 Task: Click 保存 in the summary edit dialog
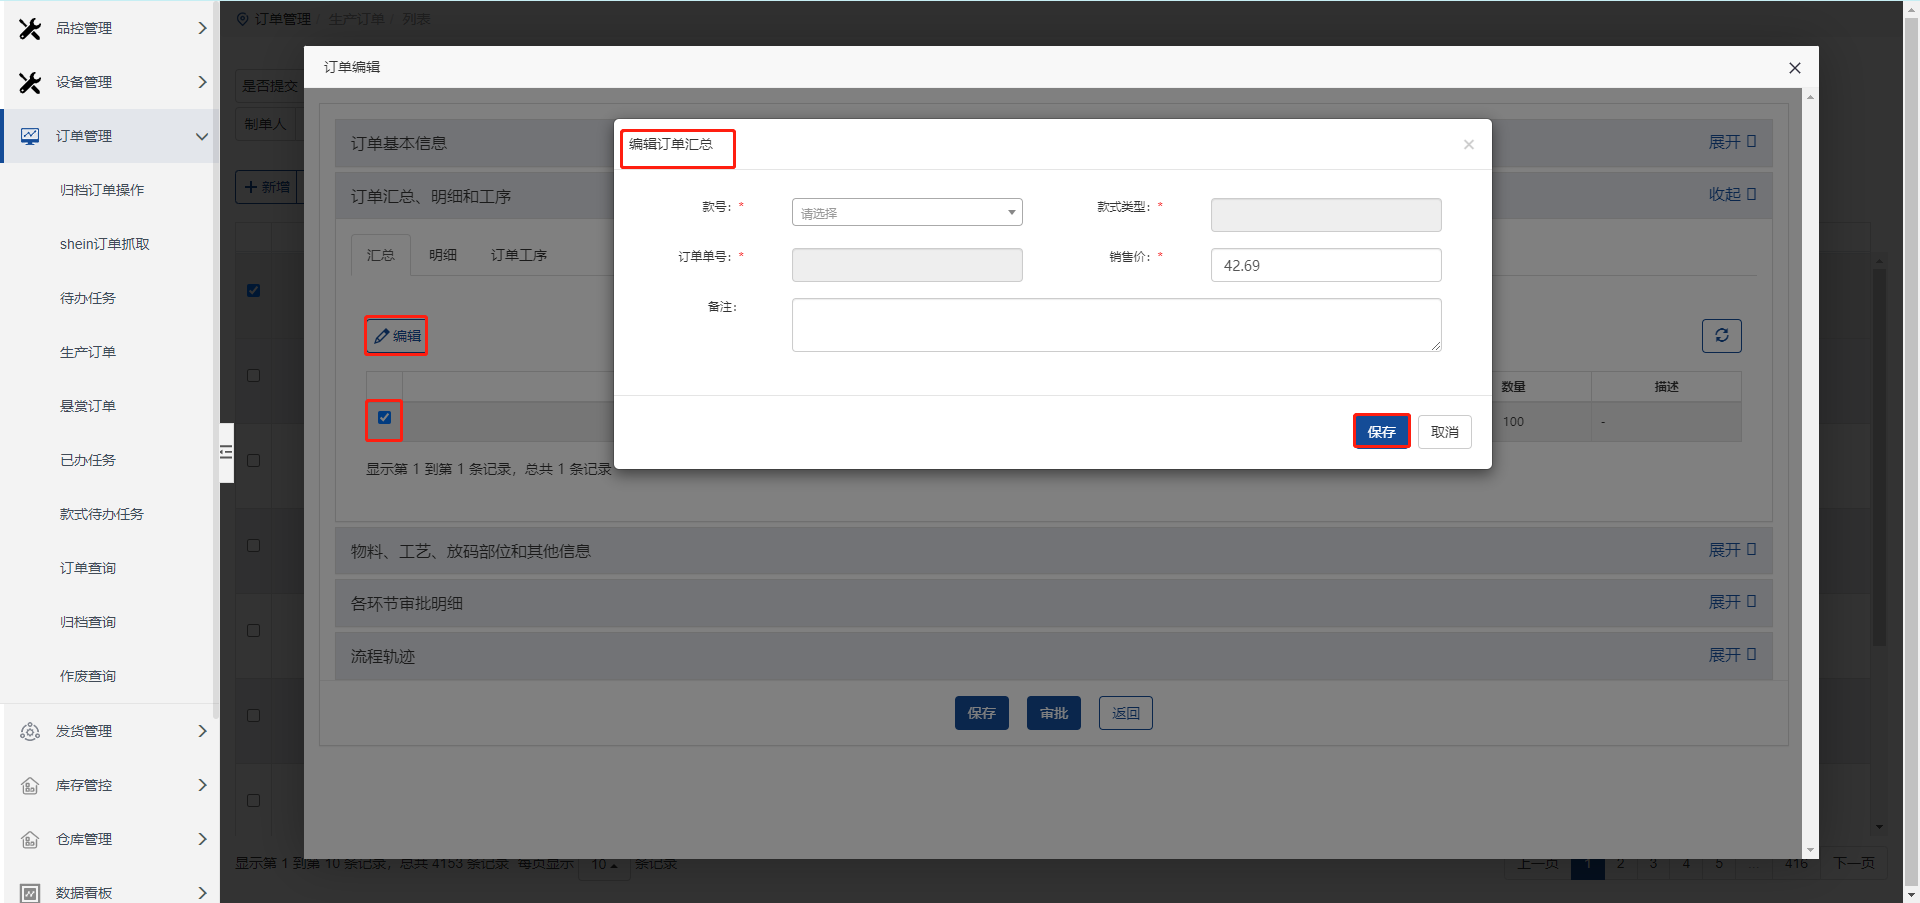(1381, 432)
